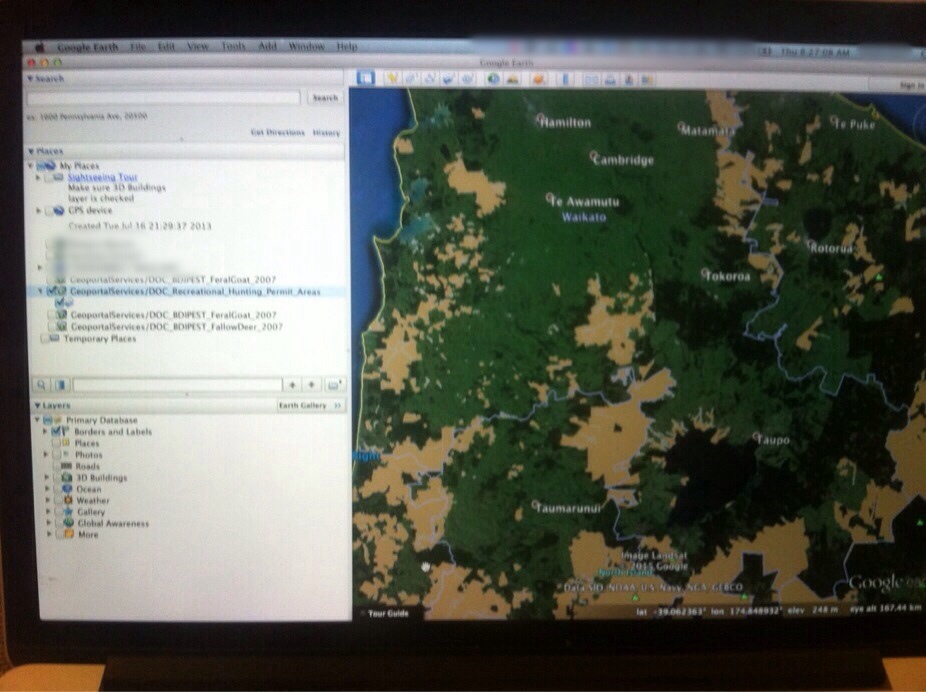Click the magnifier icon below Places list
Screen dimensions: 926x692
(41, 385)
